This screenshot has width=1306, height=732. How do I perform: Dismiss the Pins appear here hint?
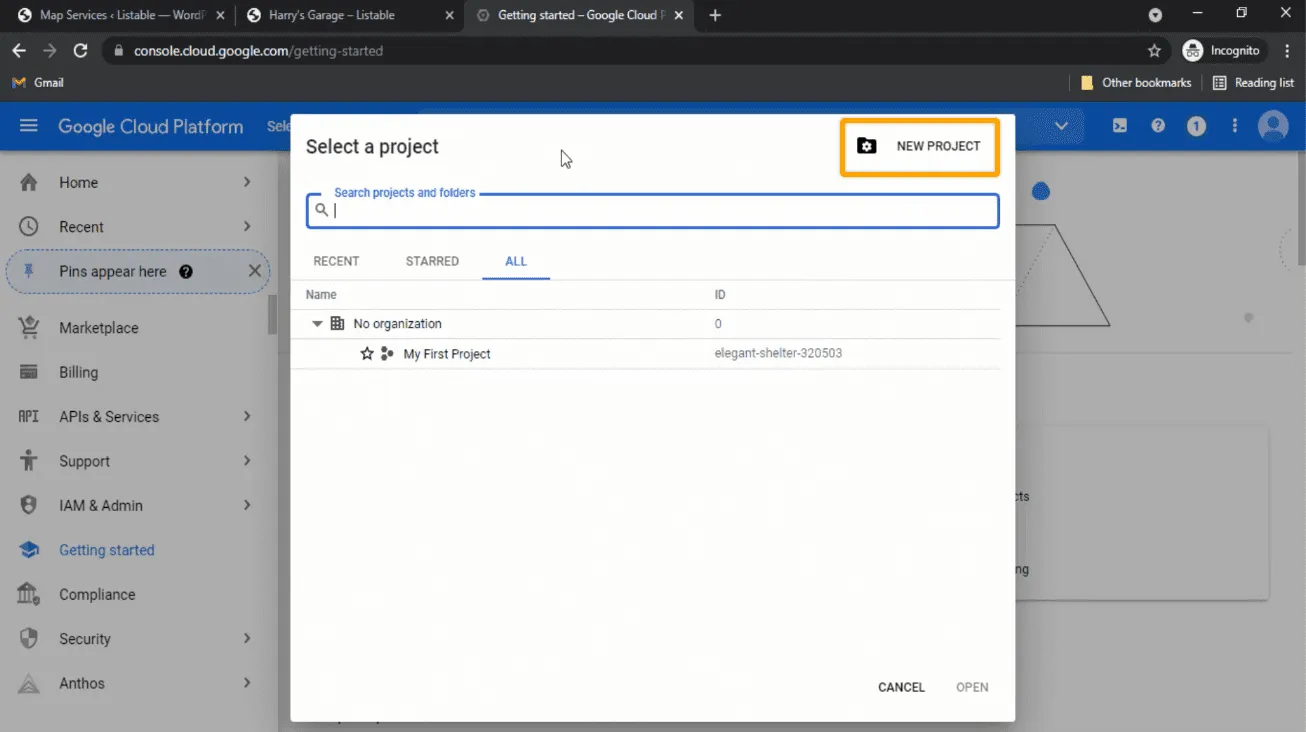(x=254, y=271)
